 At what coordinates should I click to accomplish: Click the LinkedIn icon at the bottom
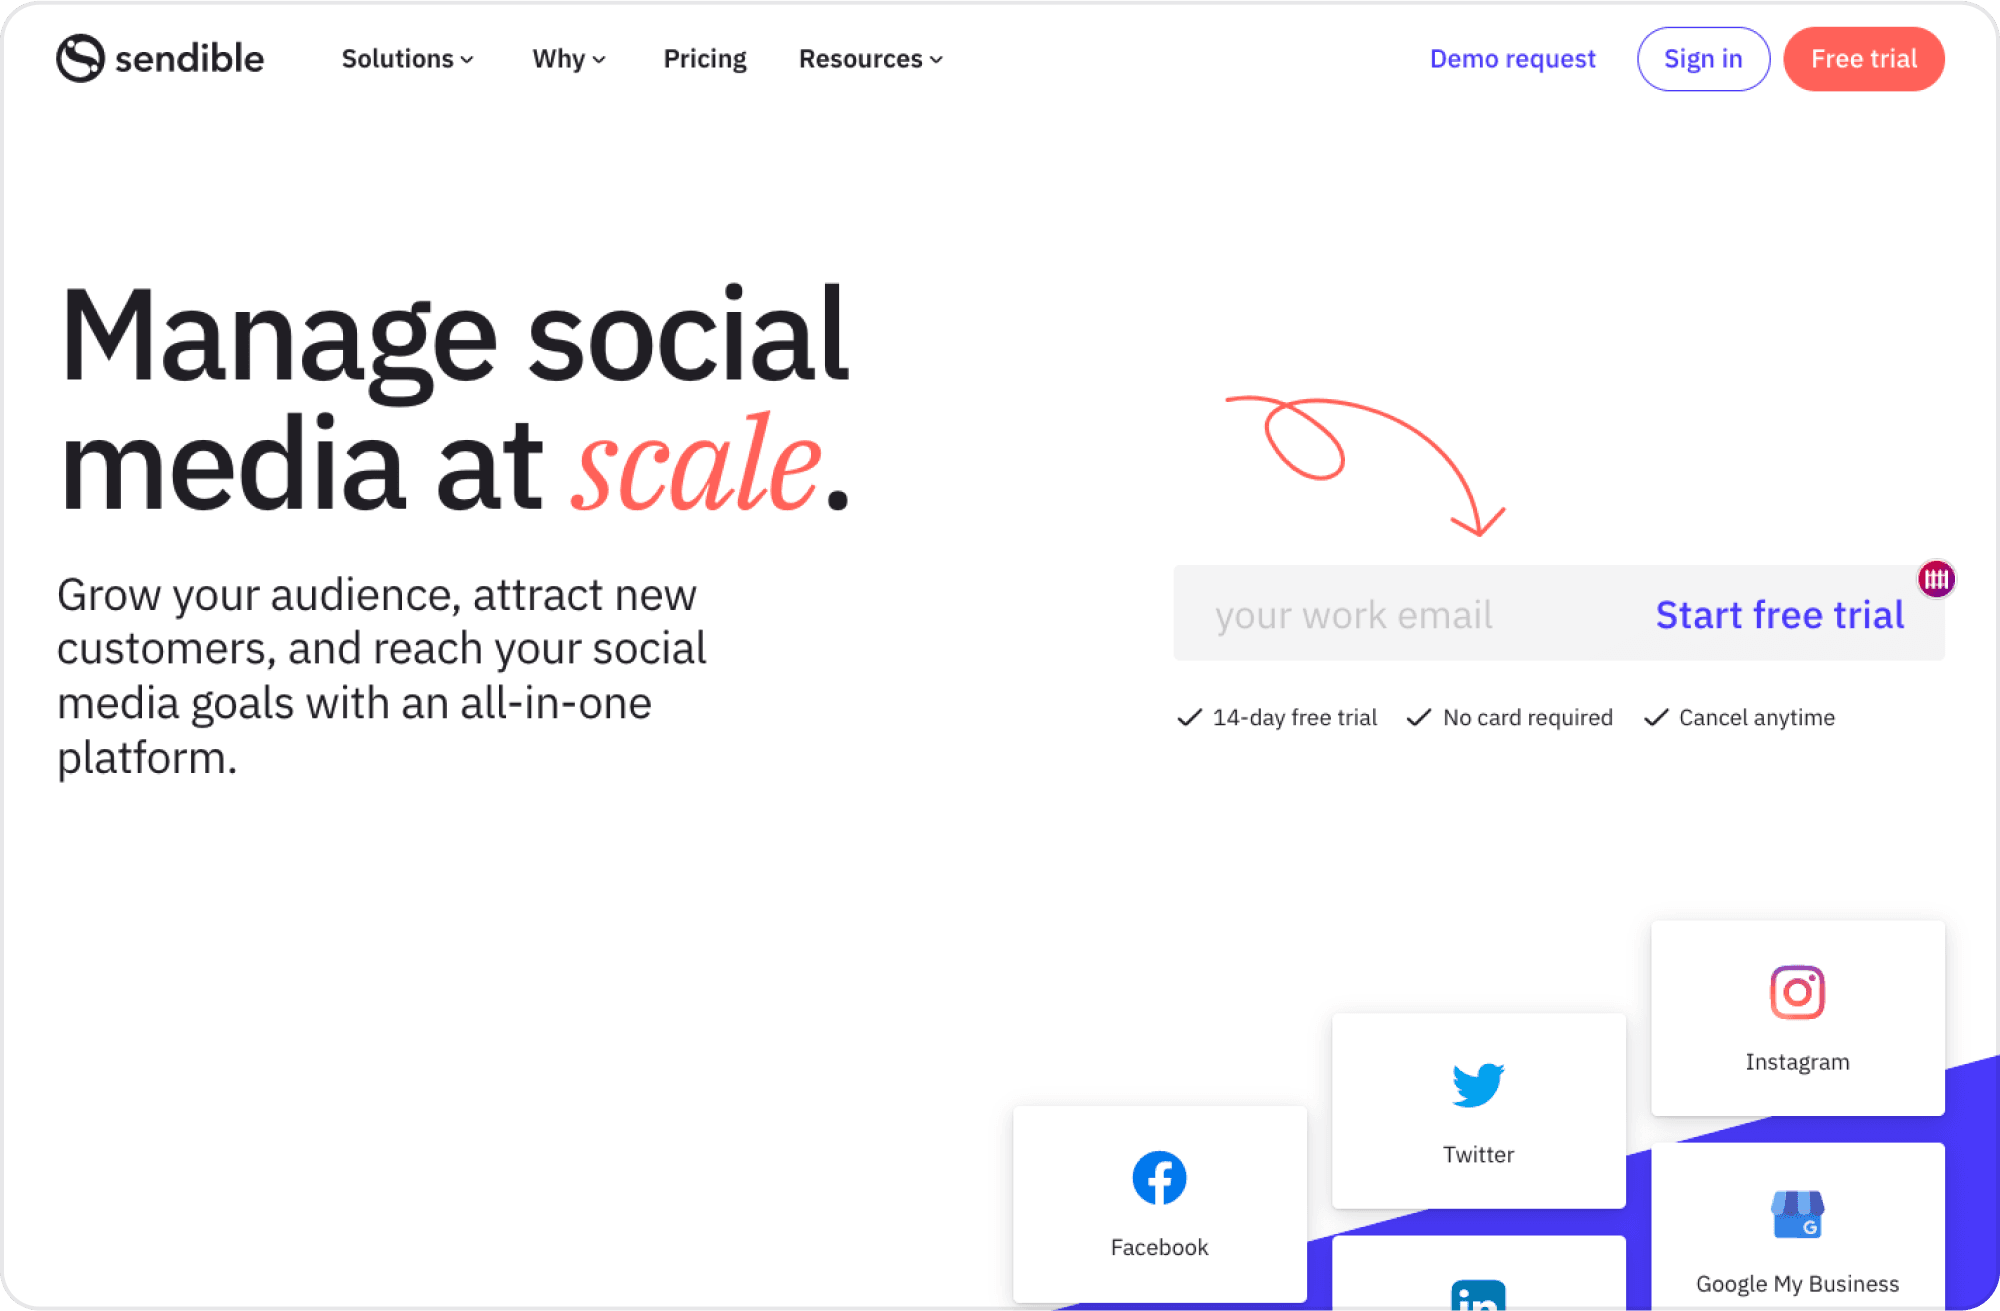pos(1478,1297)
